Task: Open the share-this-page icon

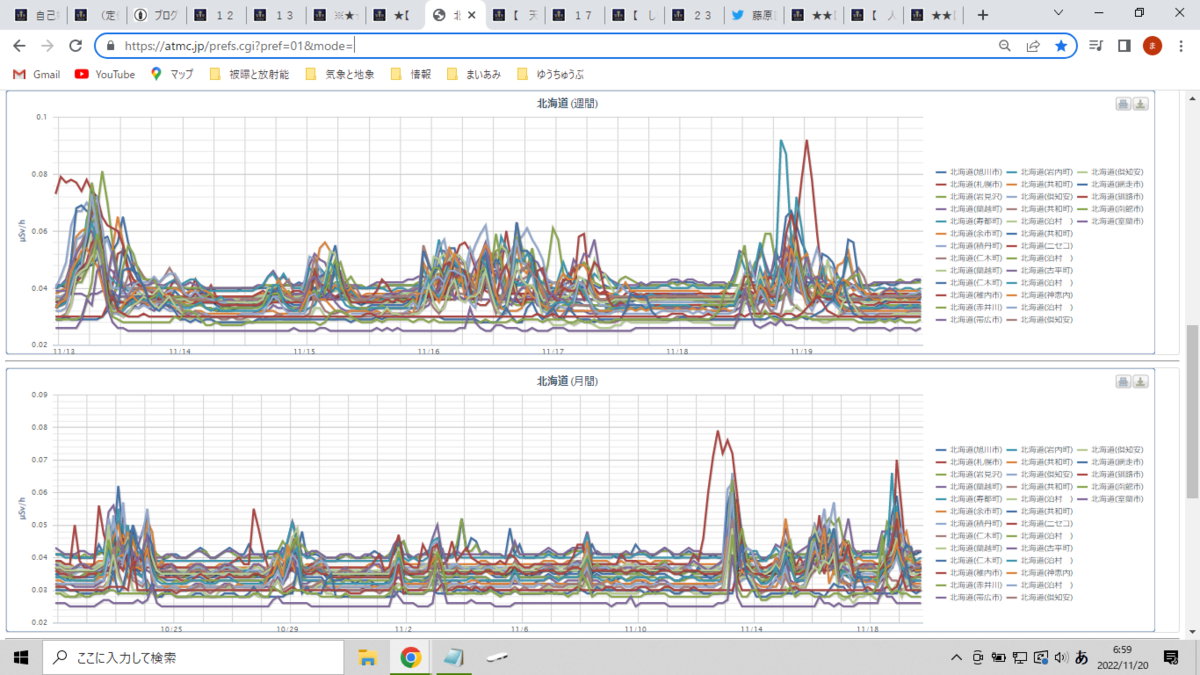Action: (1033, 46)
